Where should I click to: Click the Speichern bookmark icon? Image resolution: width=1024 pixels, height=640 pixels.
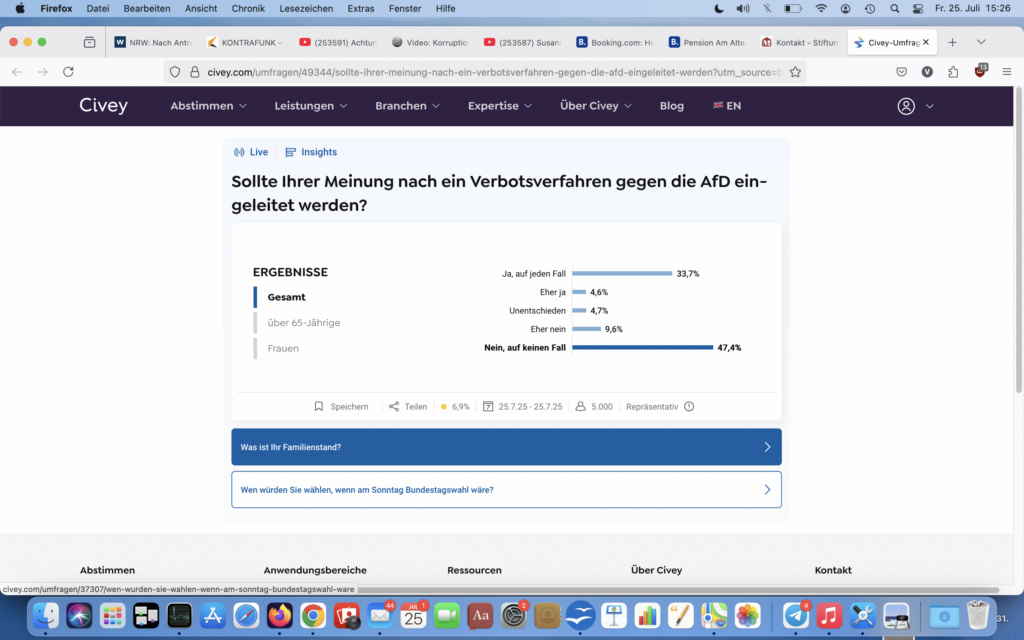click(319, 407)
